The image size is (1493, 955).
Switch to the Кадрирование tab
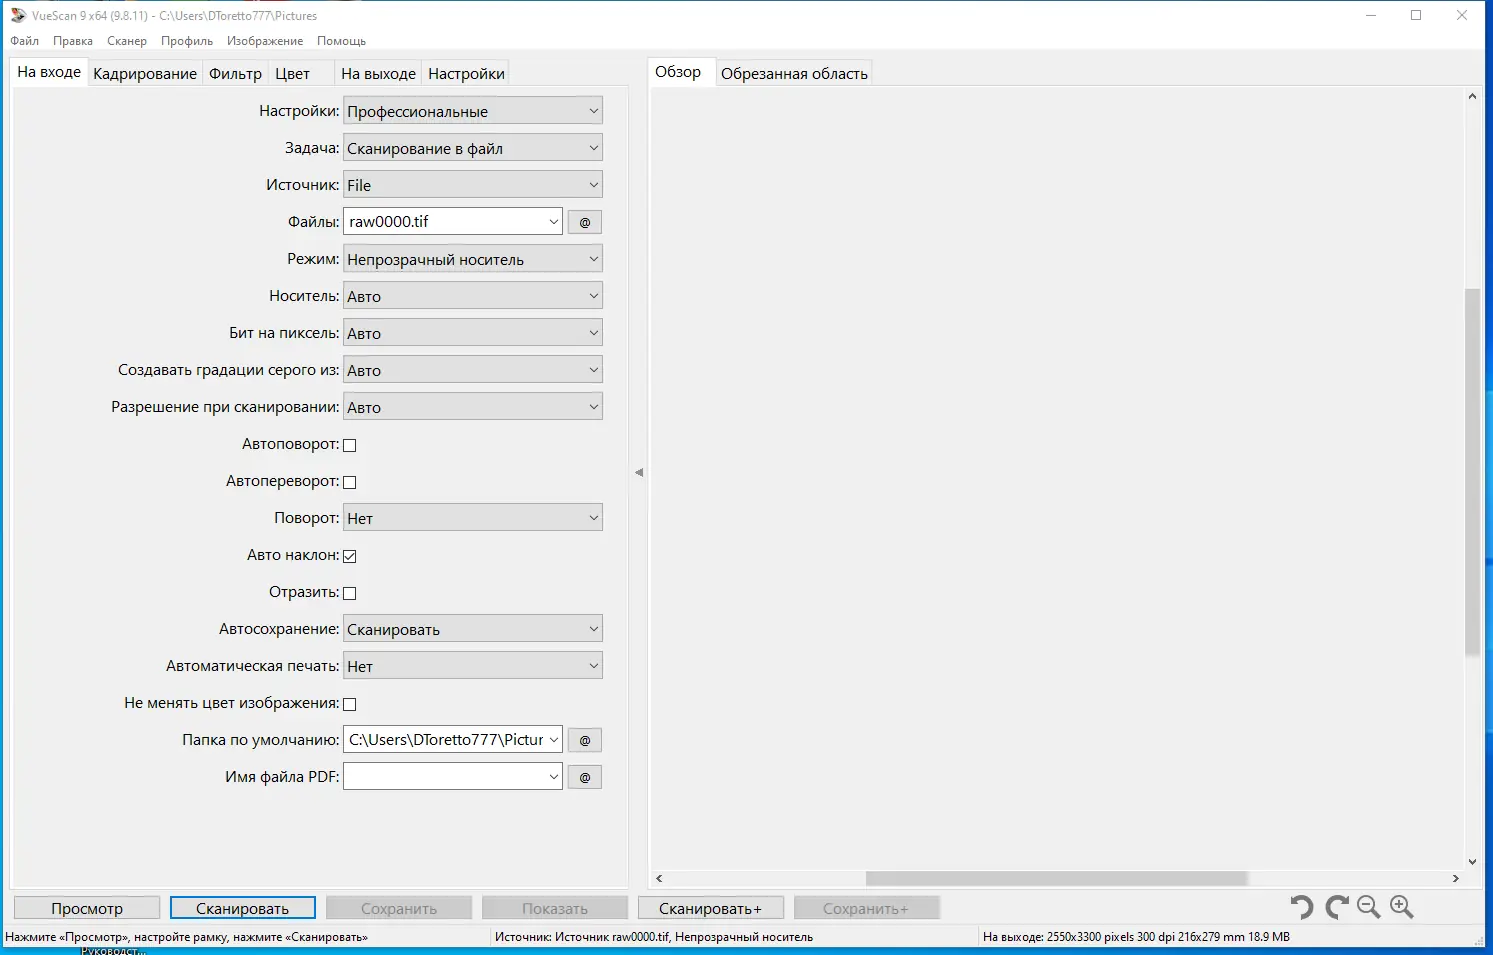(145, 73)
